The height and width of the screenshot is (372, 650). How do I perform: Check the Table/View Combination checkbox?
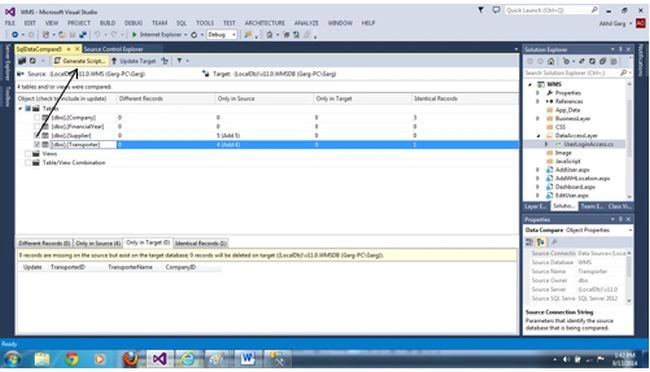[x=28, y=163]
